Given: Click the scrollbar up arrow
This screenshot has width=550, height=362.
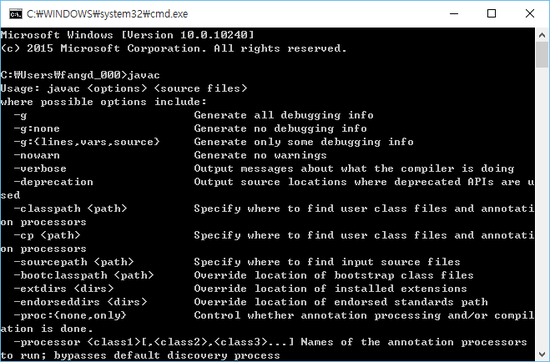Looking at the screenshot, I should click(x=542, y=35).
